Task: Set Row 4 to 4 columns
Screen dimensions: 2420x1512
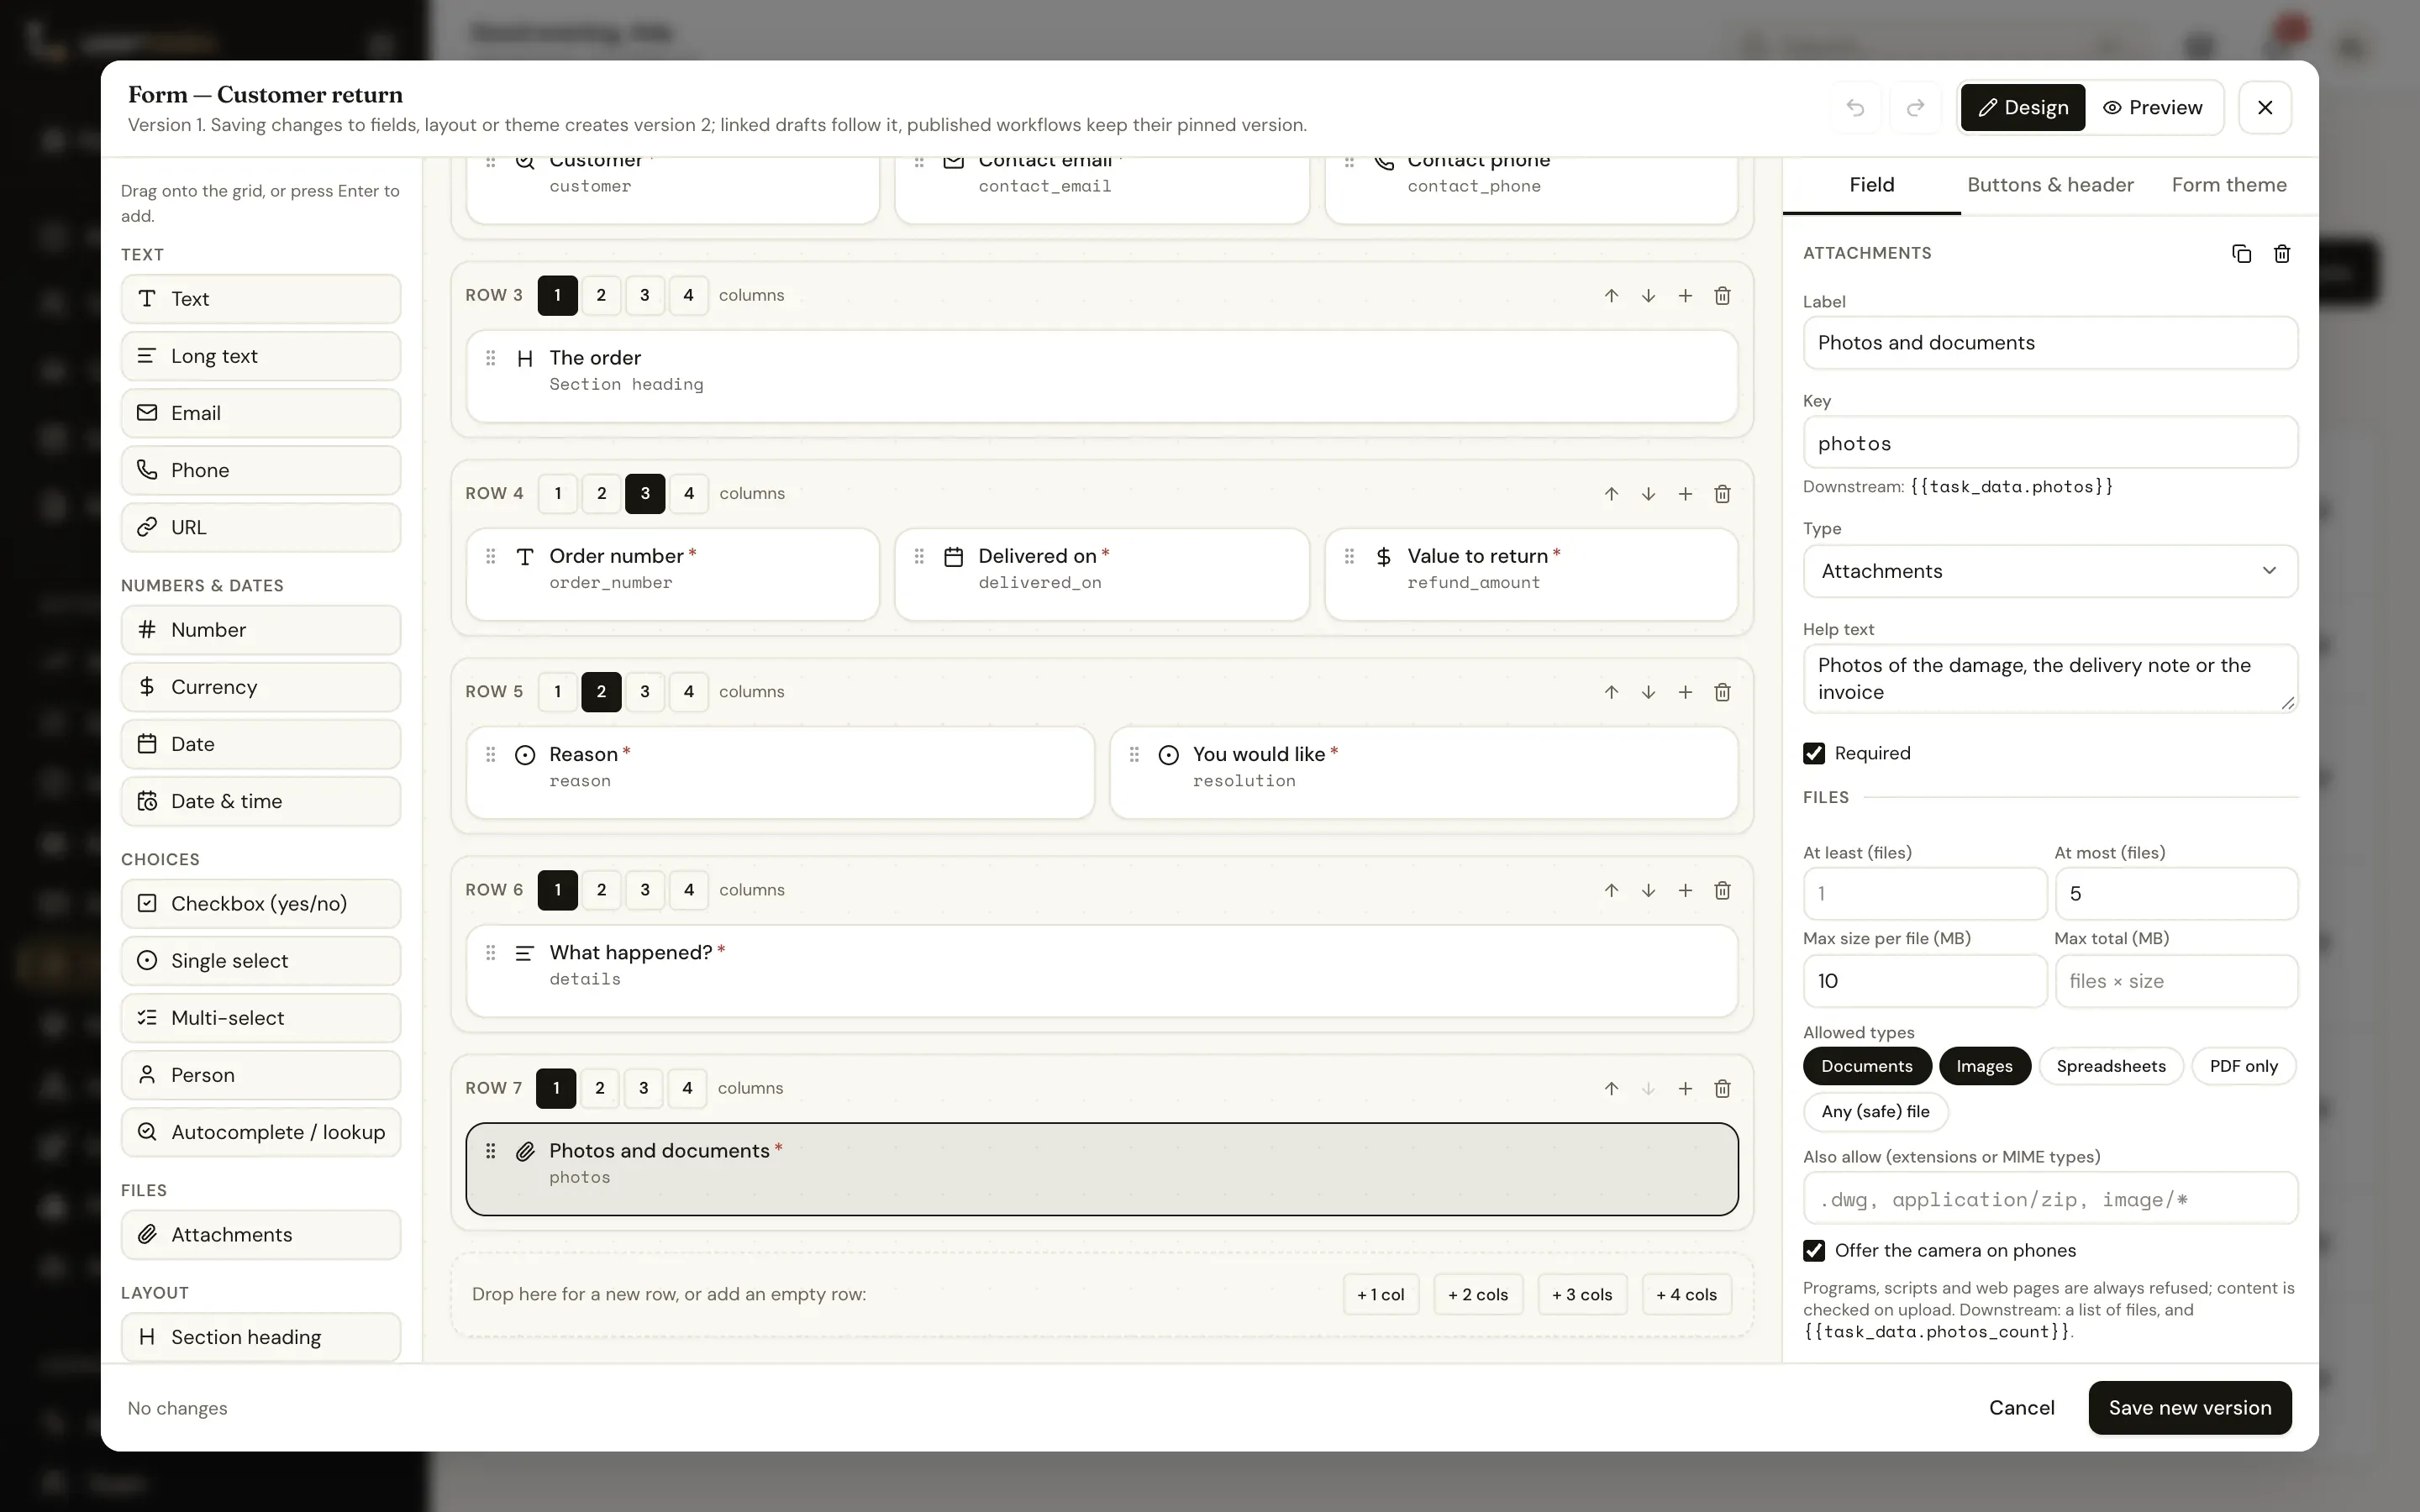Action: 688,493
